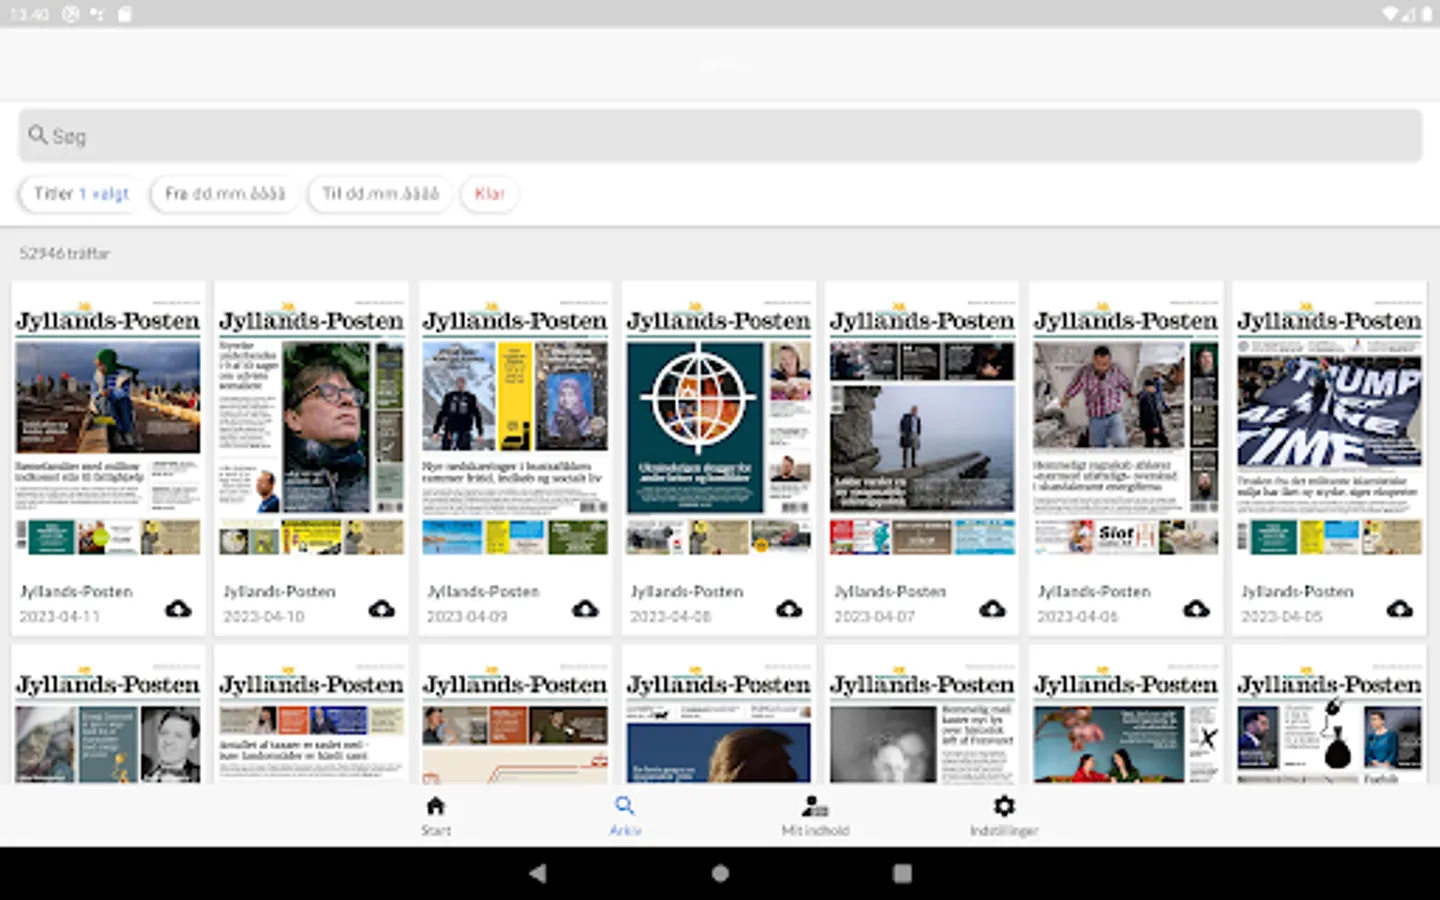
Task: Click the 2023-04-06 date label
Action: pyautogui.click(x=1078, y=617)
